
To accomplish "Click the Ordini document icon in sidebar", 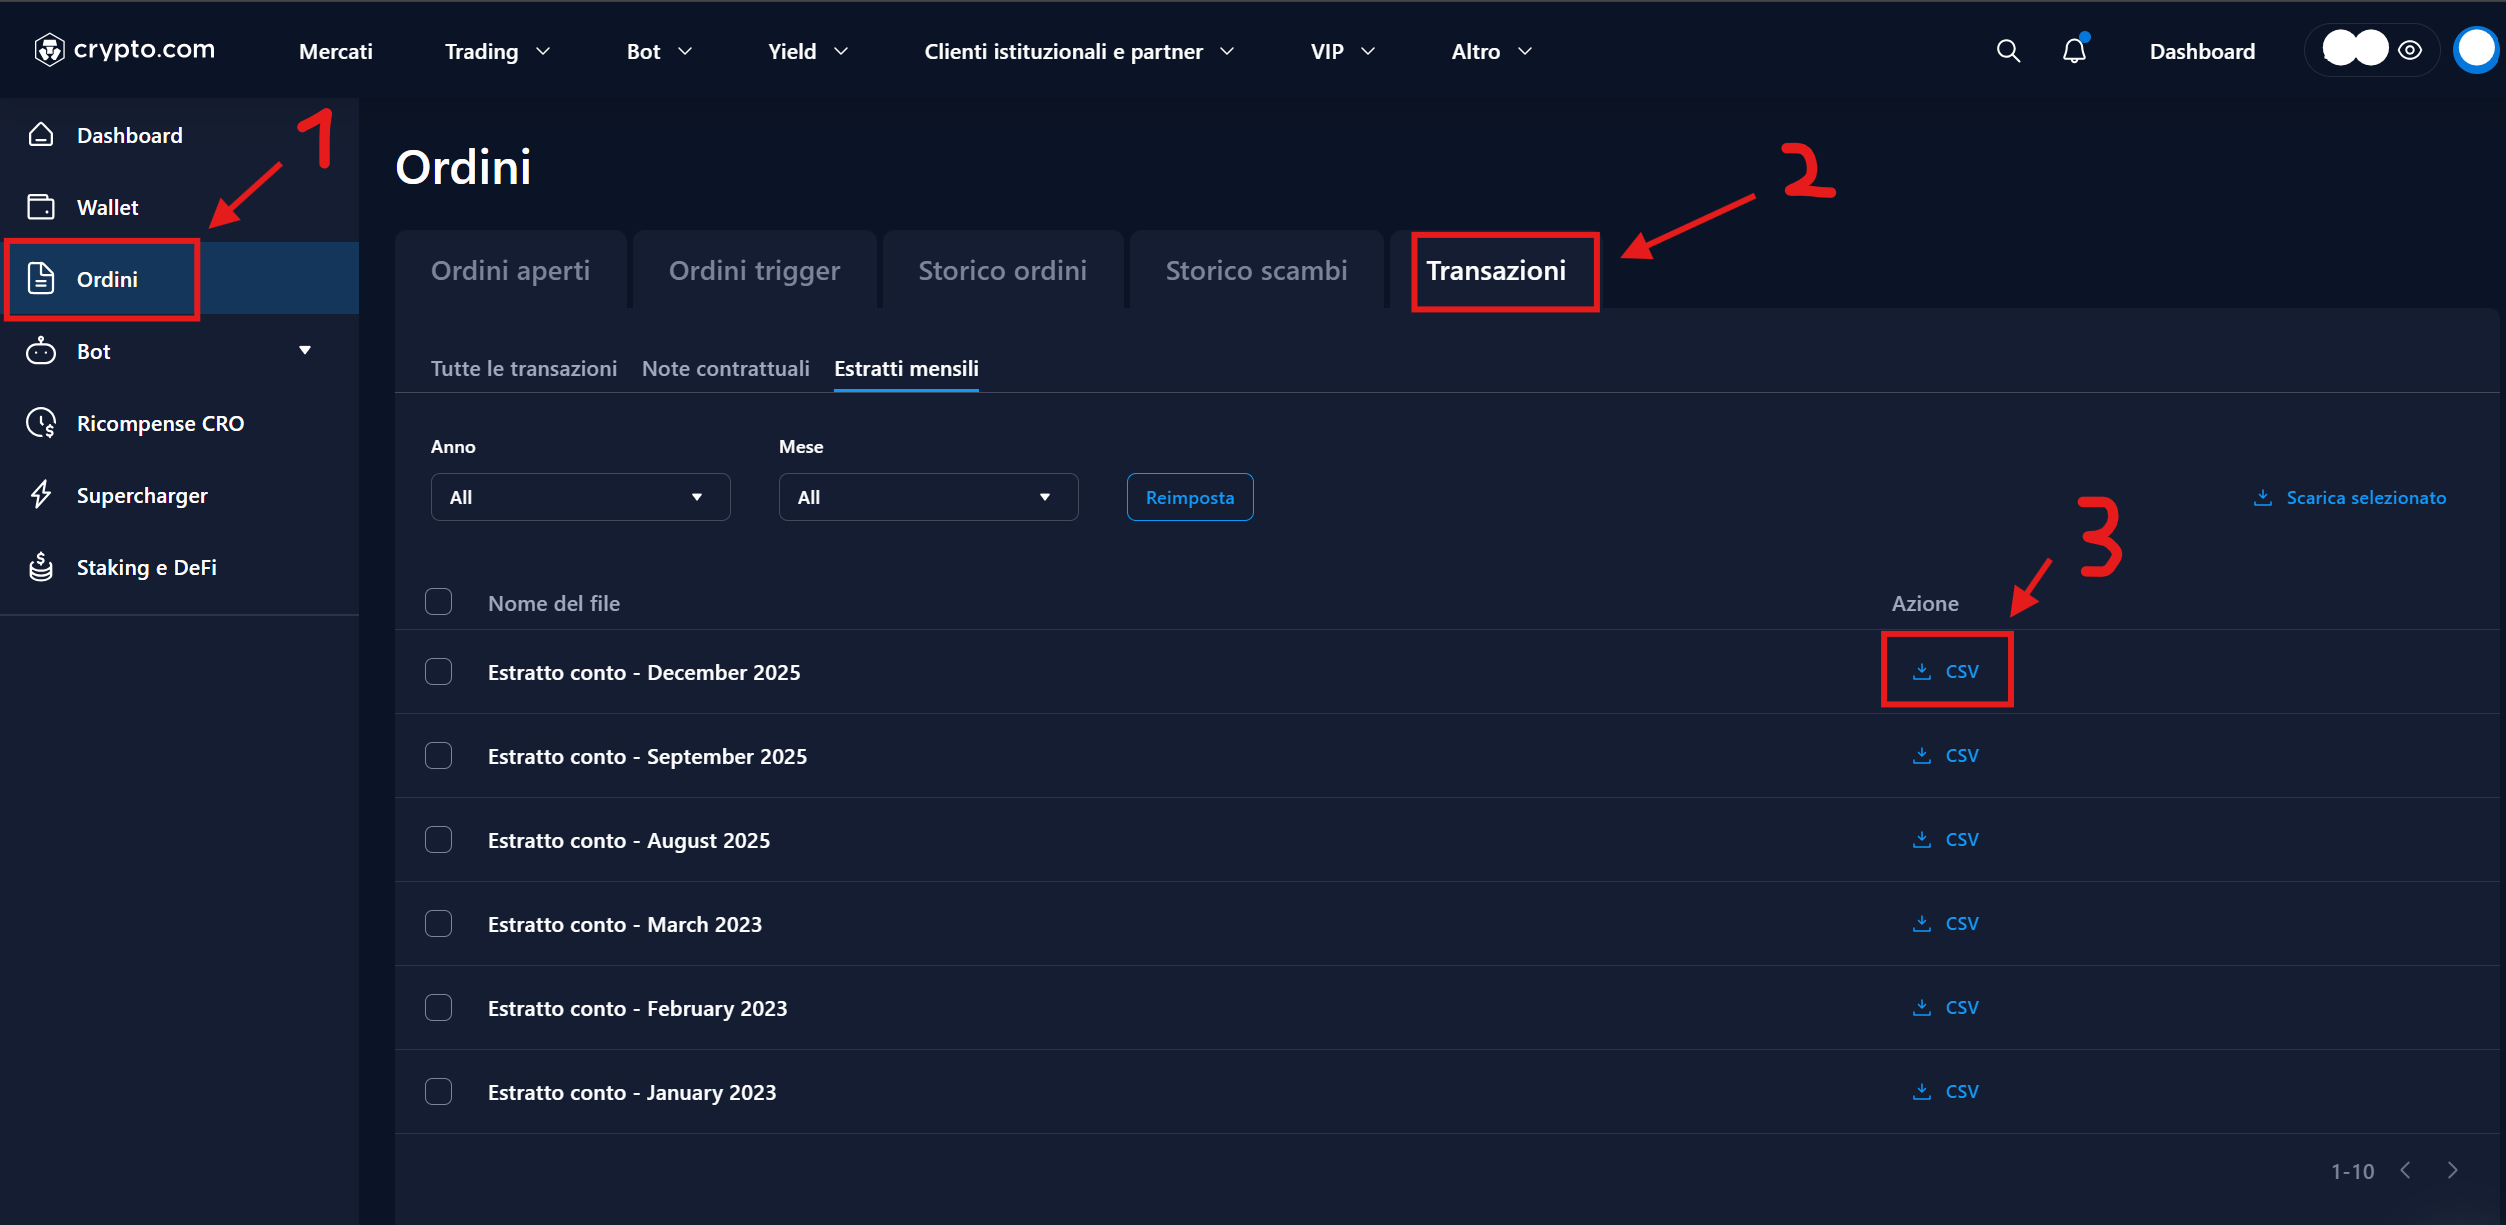I will [41, 278].
